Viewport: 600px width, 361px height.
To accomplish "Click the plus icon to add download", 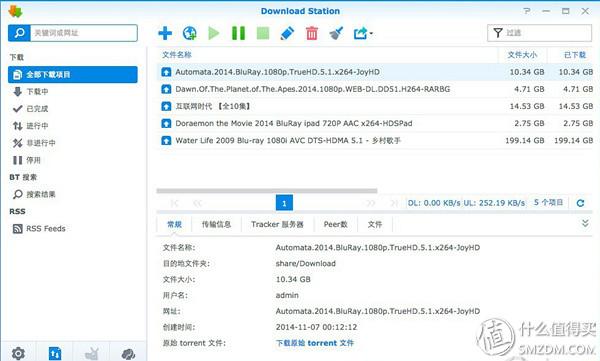I will (165, 33).
